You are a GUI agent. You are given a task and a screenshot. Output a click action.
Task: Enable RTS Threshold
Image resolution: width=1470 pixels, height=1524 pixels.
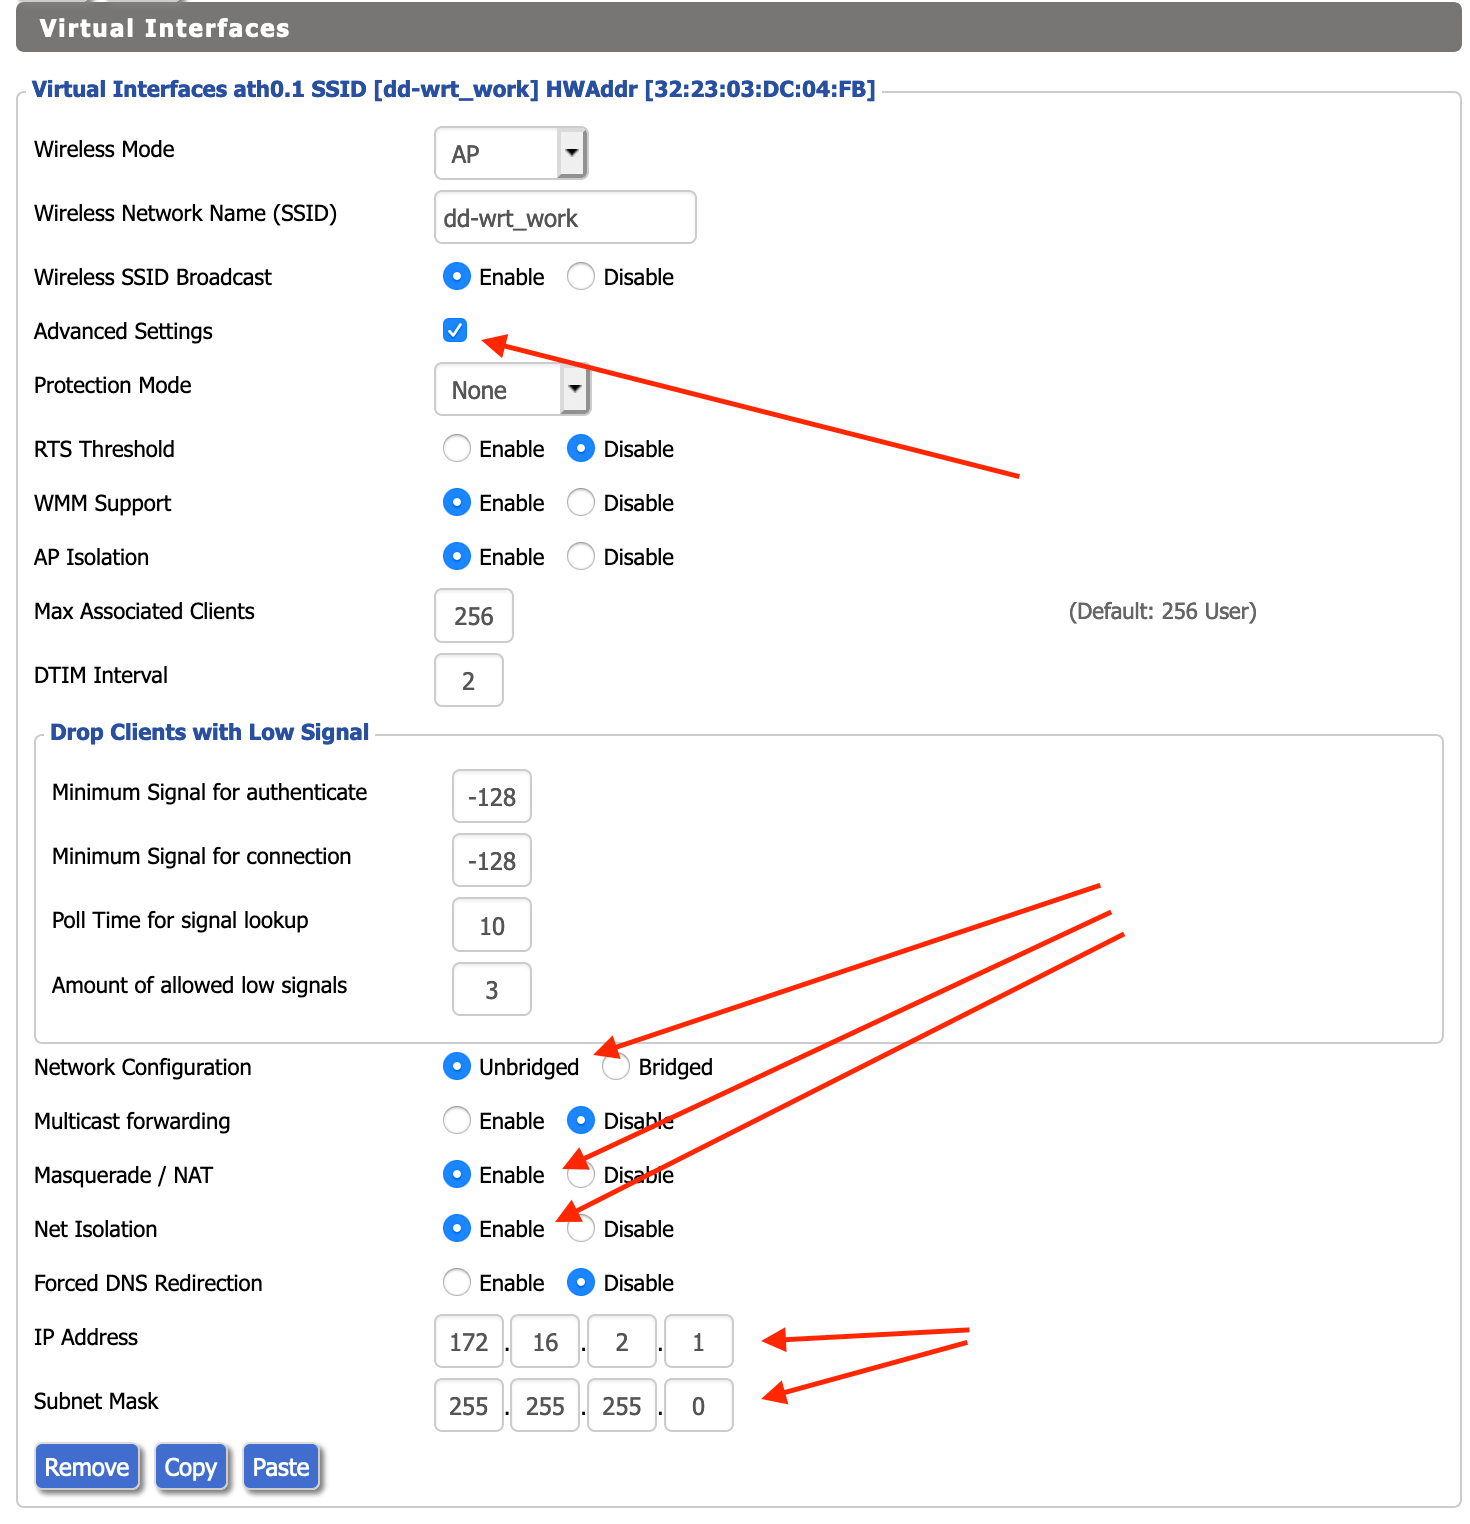(456, 448)
